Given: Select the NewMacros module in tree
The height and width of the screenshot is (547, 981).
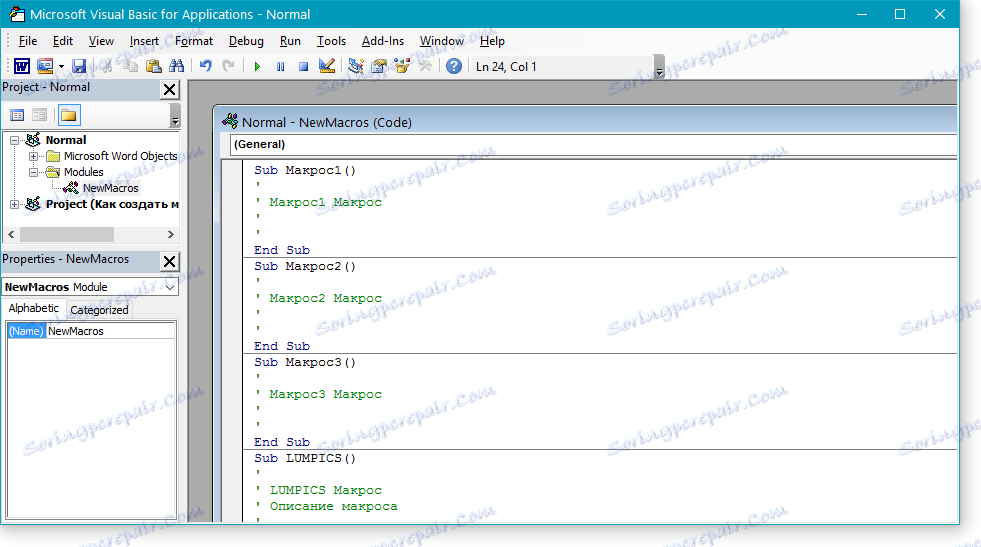Looking at the screenshot, I should (x=110, y=188).
